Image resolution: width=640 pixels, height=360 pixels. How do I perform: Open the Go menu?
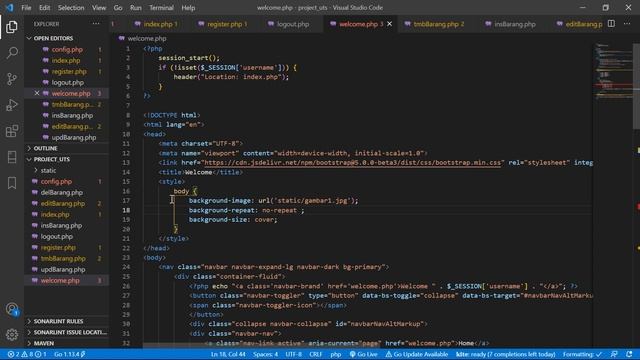click(x=118, y=8)
